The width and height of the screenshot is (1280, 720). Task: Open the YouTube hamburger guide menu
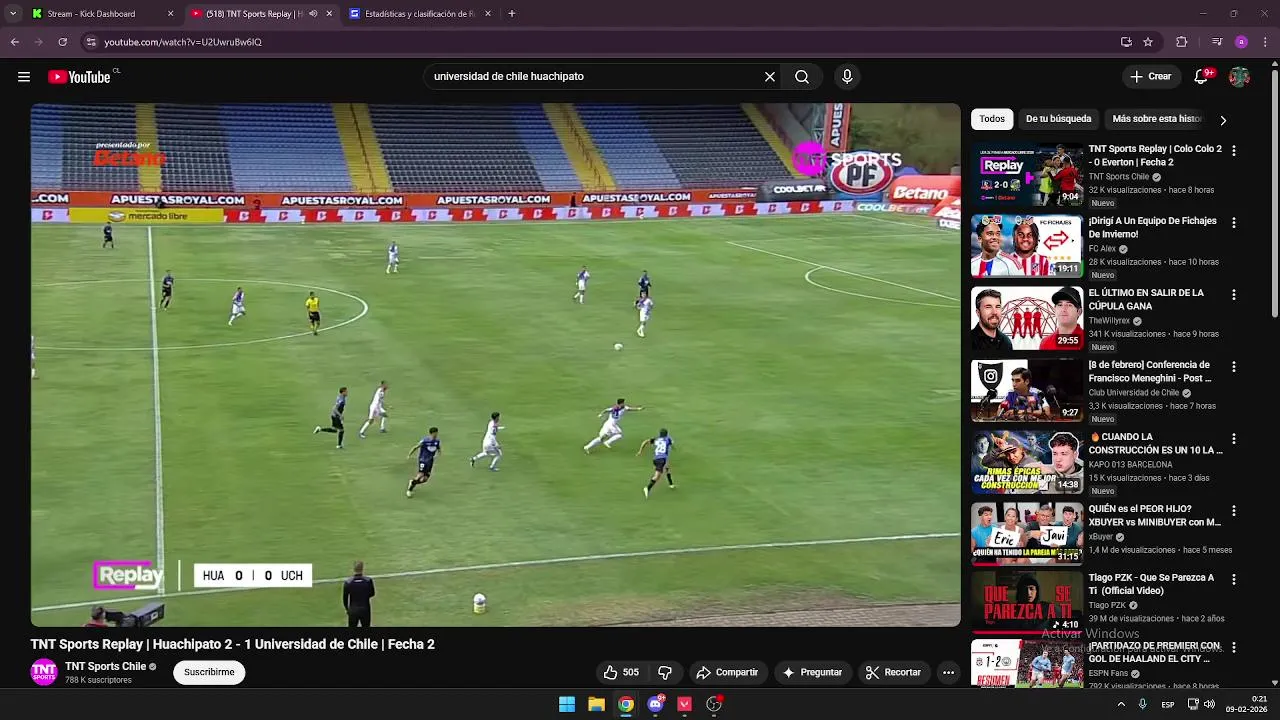click(24, 77)
